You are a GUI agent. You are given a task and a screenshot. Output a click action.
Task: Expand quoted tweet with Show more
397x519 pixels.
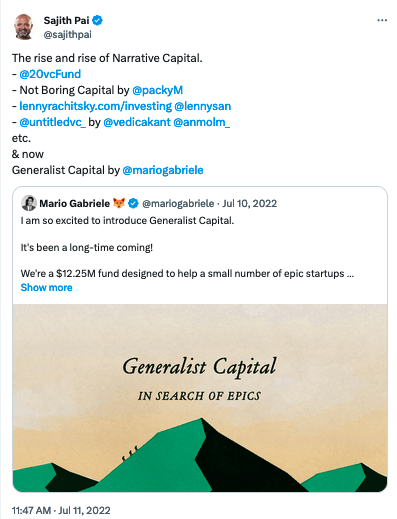click(46, 287)
